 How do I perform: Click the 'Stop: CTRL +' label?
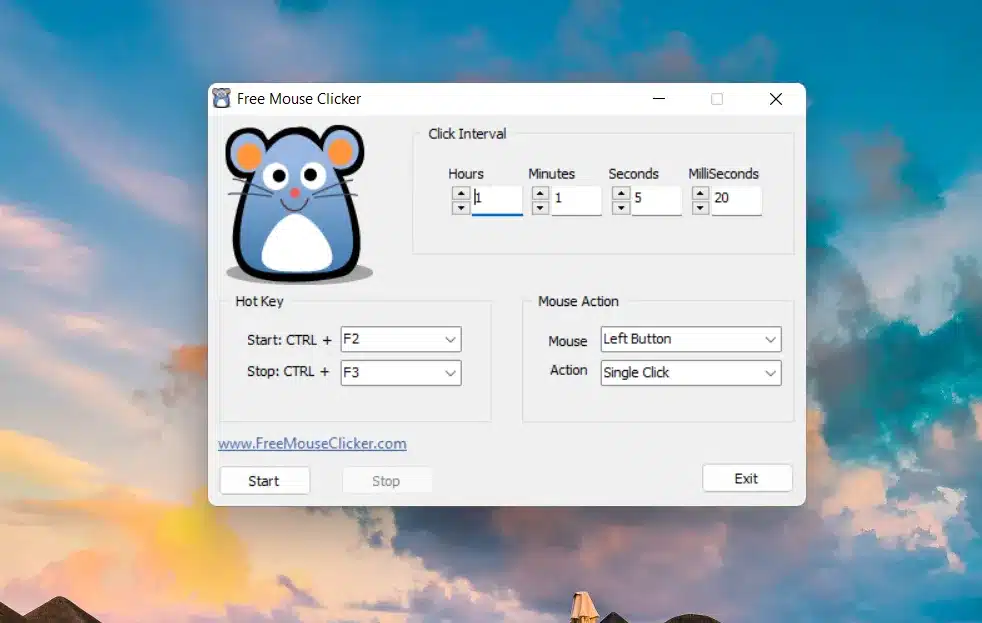click(288, 371)
